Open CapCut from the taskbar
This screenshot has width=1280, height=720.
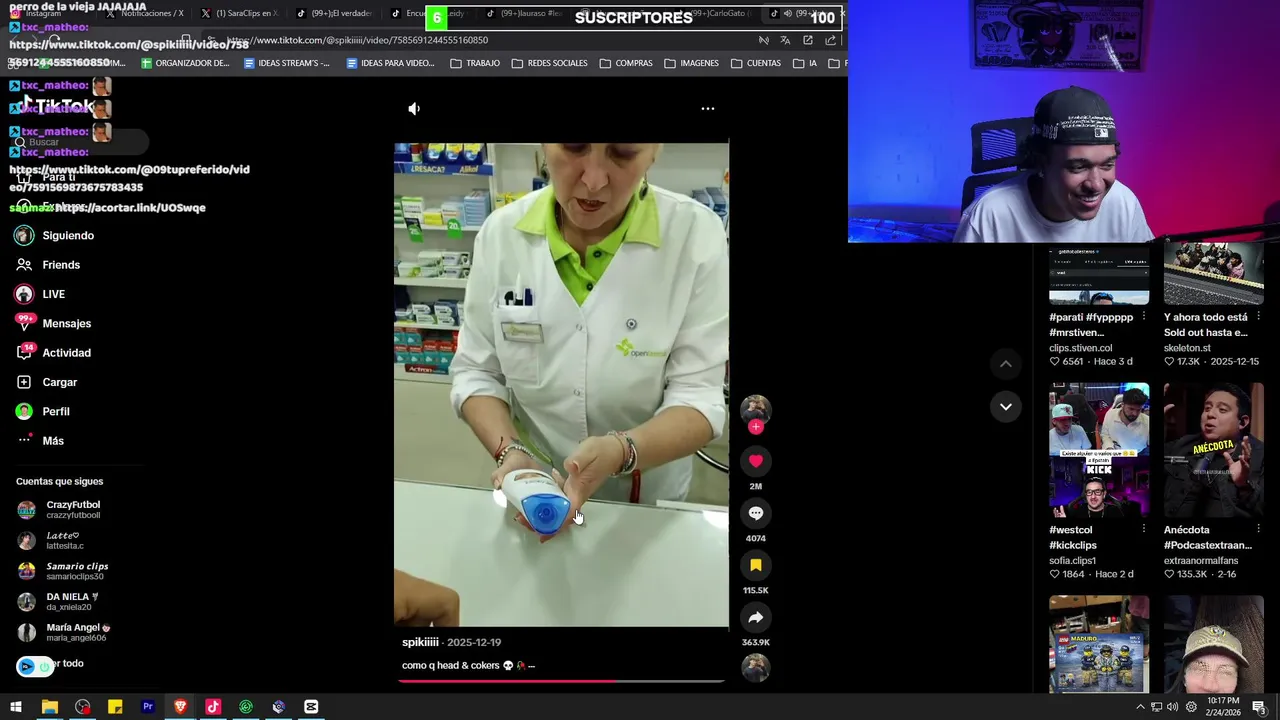tap(311, 707)
